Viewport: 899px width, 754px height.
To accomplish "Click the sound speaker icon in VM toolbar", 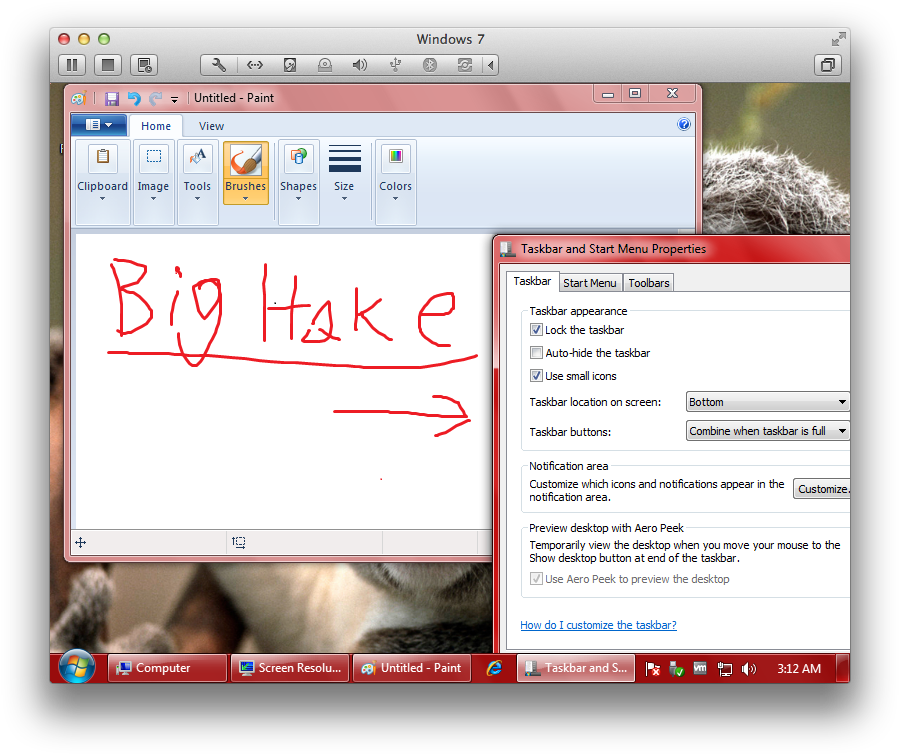I will coord(359,65).
